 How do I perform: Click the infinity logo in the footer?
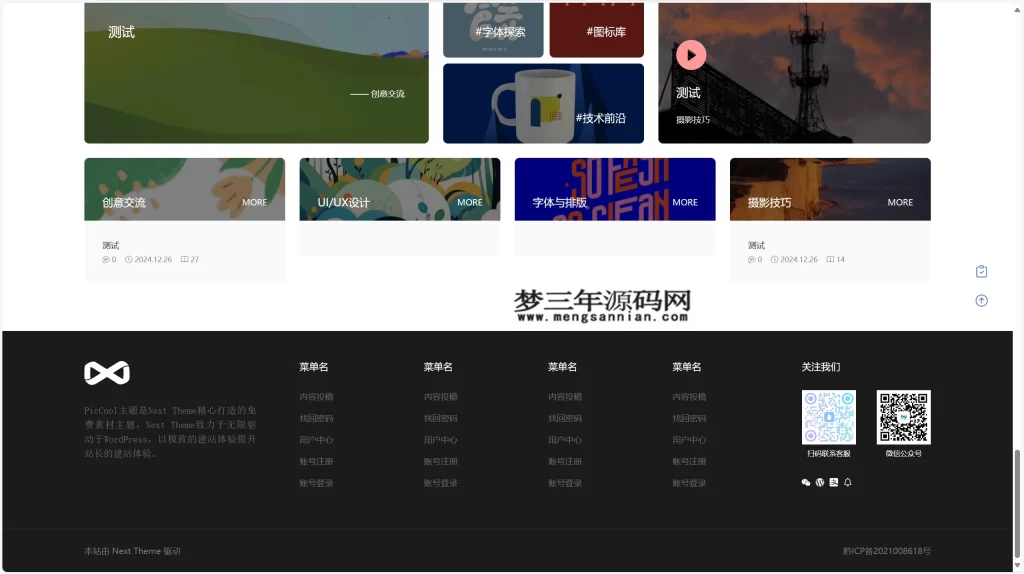click(107, 373)
